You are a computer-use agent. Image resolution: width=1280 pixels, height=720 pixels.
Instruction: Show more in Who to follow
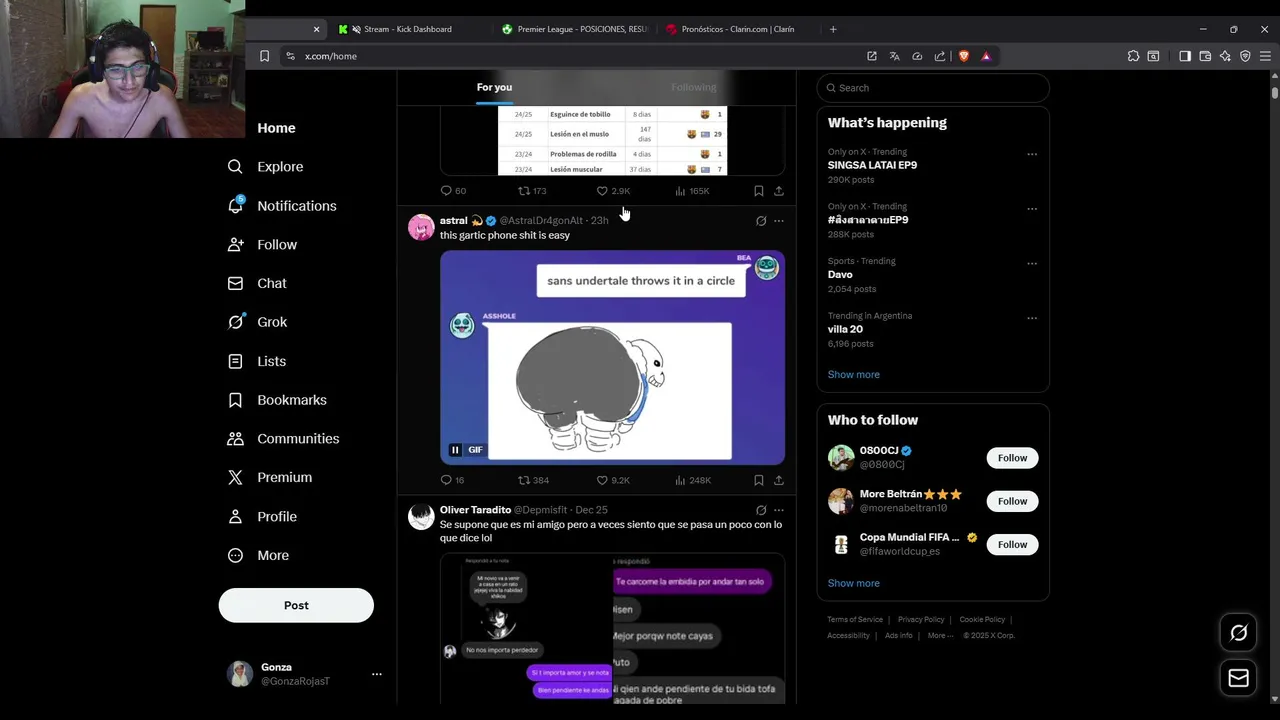(x=853, y=583)
